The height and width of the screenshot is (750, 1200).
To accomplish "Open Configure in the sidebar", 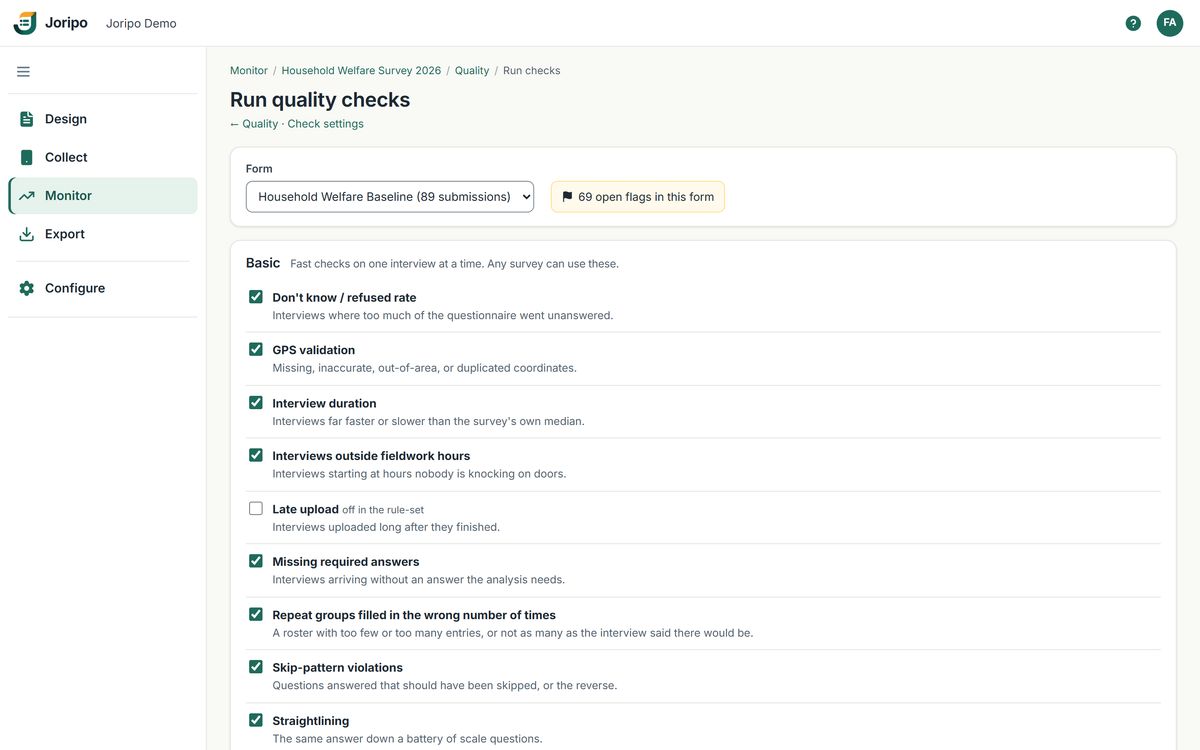I will click(103, 288).
